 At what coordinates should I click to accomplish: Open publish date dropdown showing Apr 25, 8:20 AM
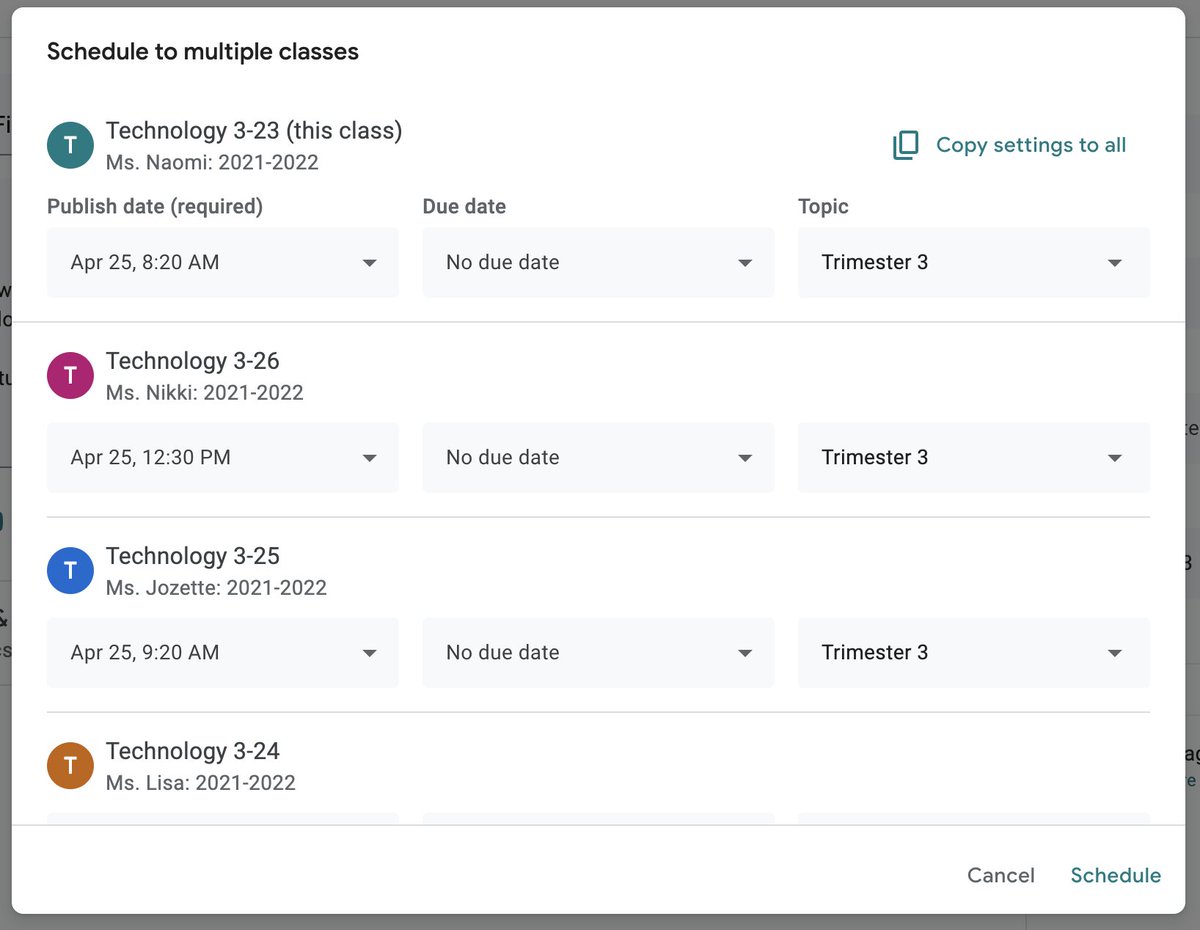(223, 263)
